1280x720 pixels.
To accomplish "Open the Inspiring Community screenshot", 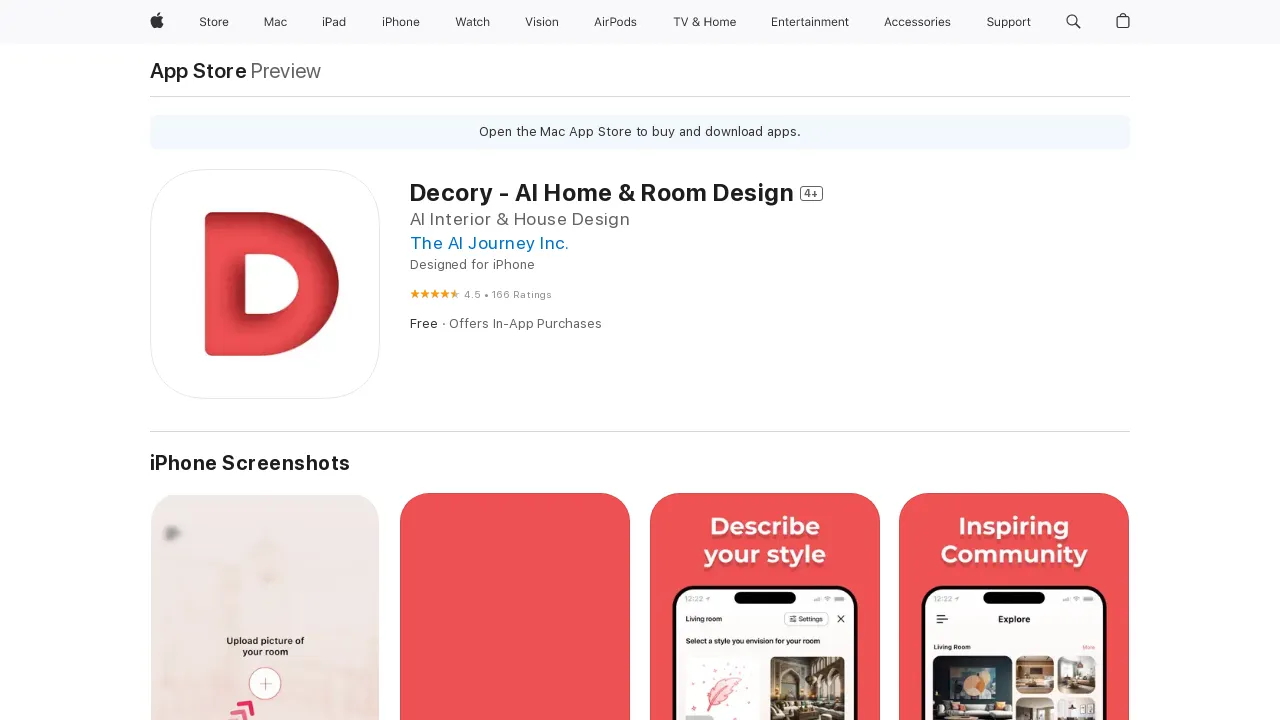I will click(1014, 606).
